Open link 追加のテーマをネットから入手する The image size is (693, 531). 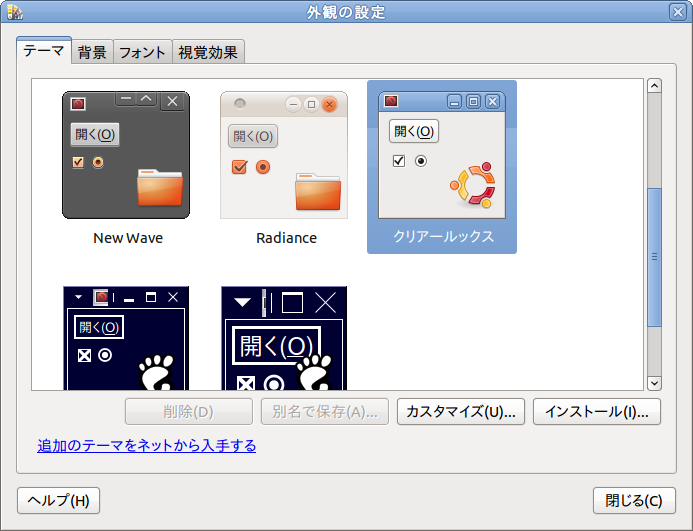coord(147,445)
